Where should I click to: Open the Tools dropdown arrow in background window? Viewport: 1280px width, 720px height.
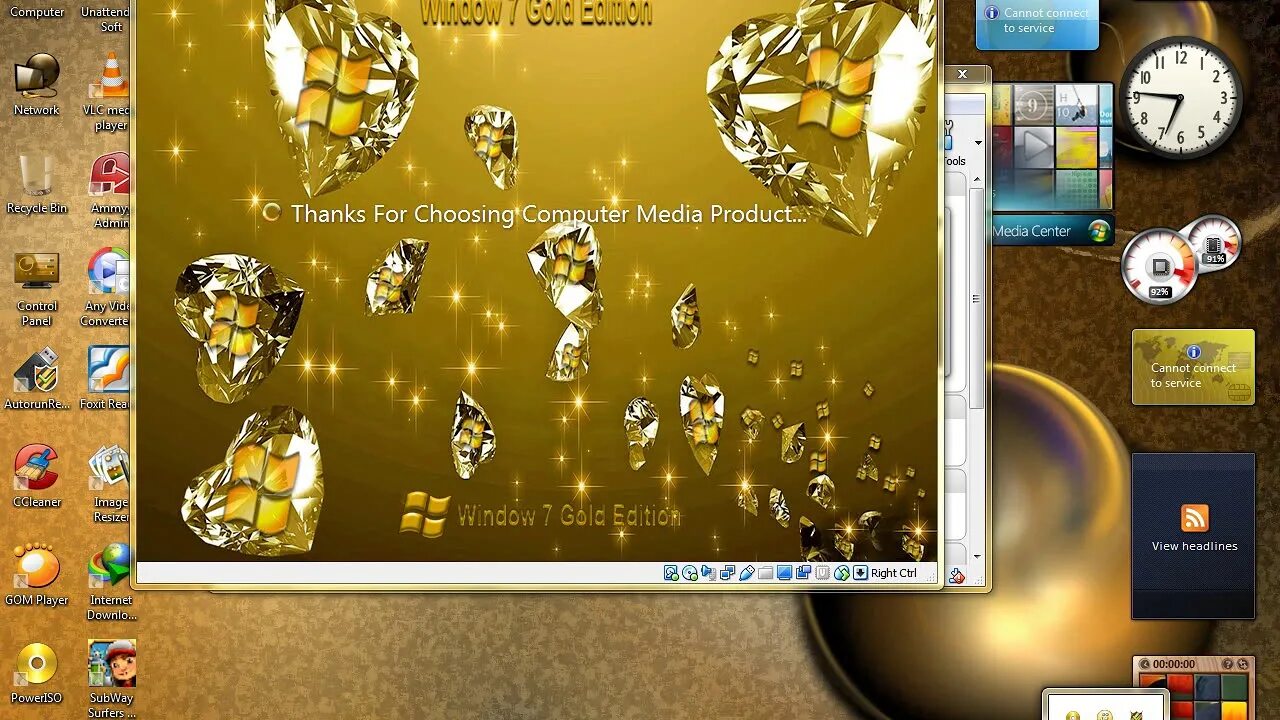[978, 143]
